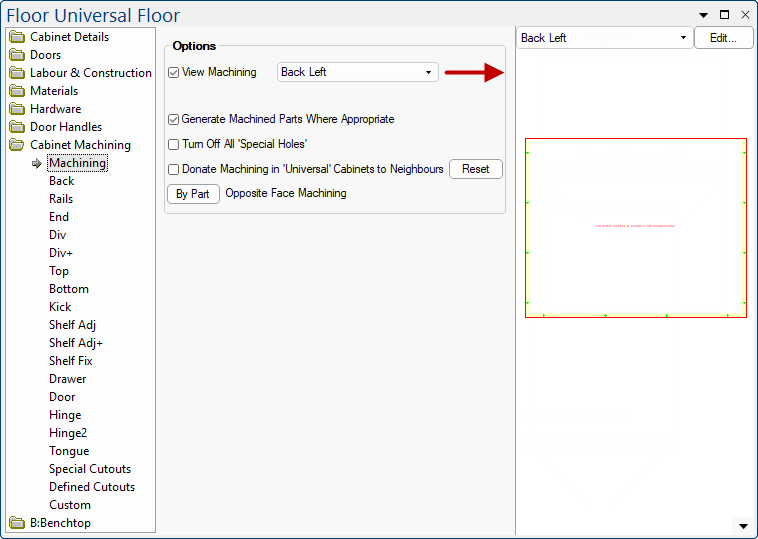This screenshot has width=758, height=539.
Task: Disable Generate Machined Parts Where Appropriate
Action: coord(174,119)
